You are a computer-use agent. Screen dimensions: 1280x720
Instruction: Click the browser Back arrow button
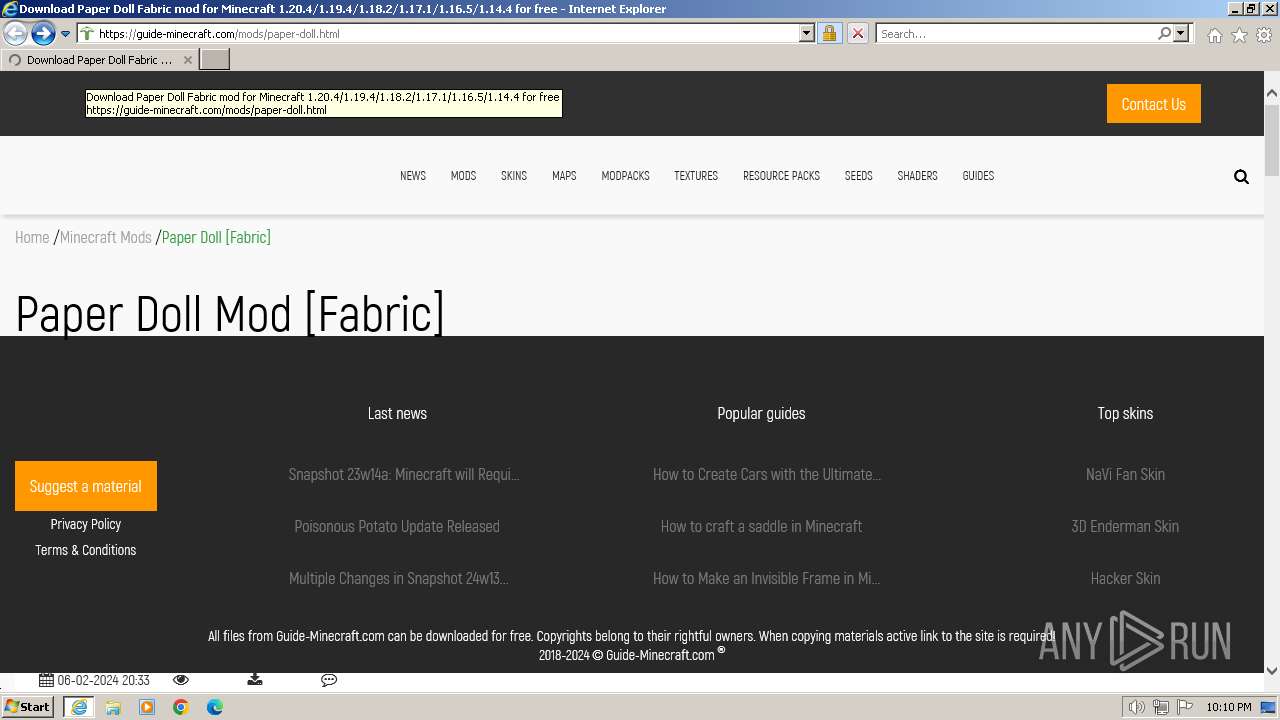(16, 33)
